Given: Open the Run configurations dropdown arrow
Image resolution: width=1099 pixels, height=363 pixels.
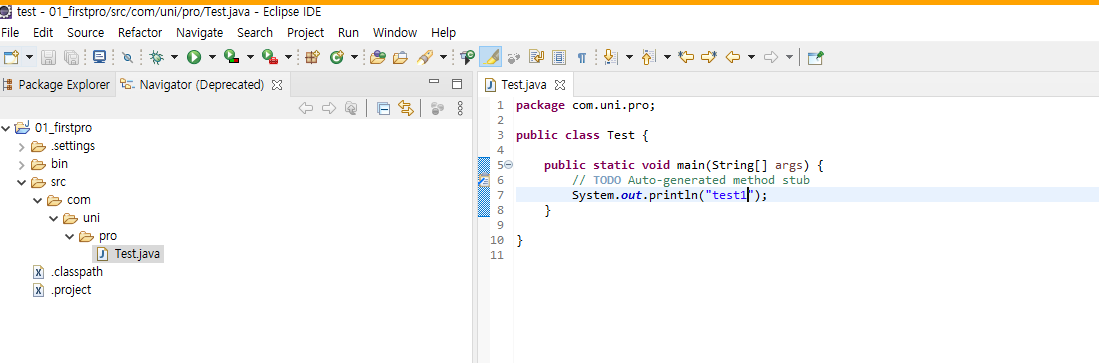Looking at the screenshot, I should click(x=212, y=57).
